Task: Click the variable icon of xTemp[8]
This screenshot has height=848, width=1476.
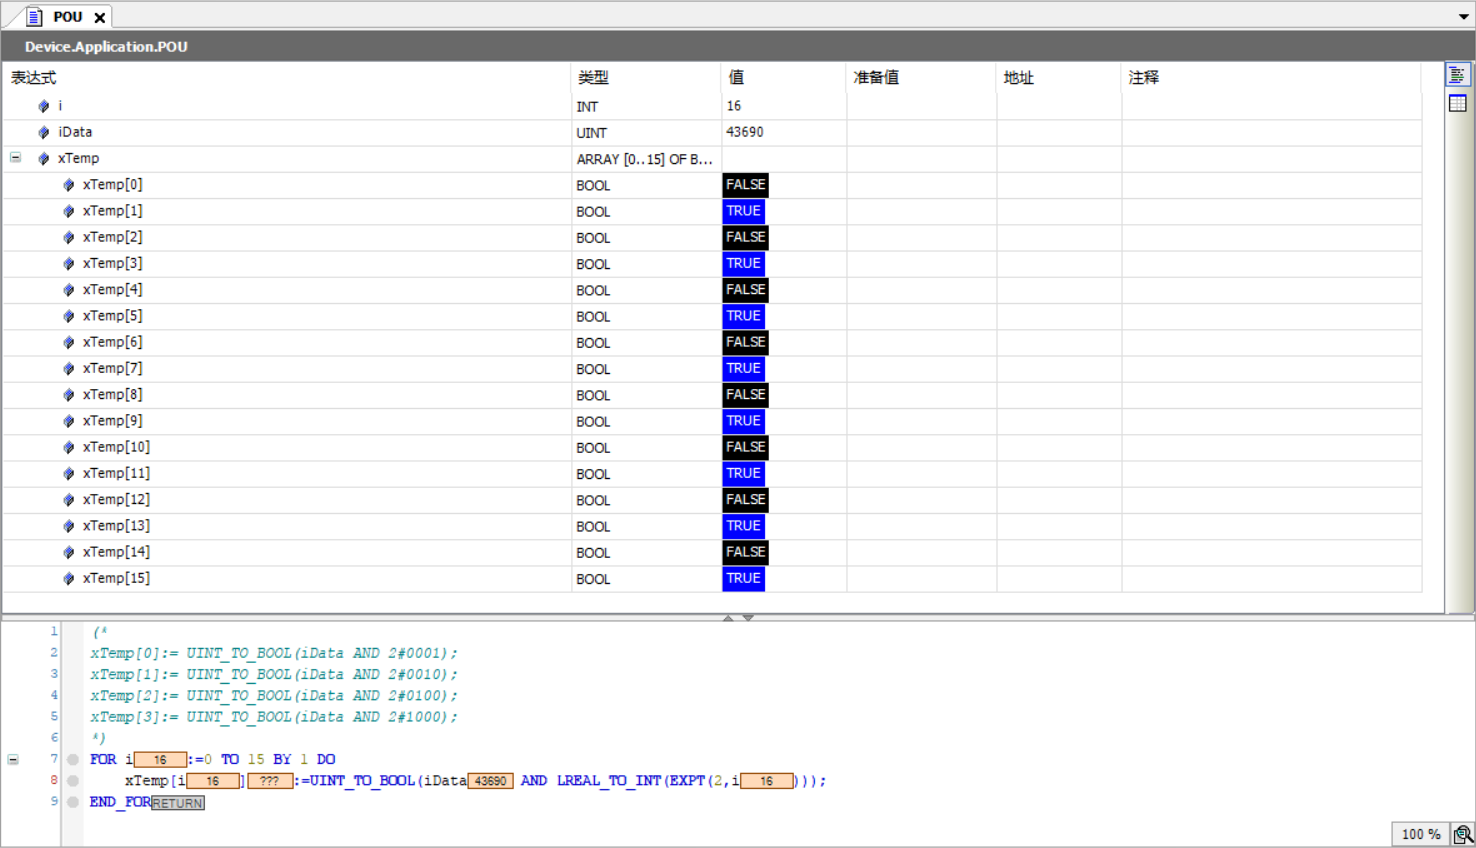Action: tap(69, 395)
